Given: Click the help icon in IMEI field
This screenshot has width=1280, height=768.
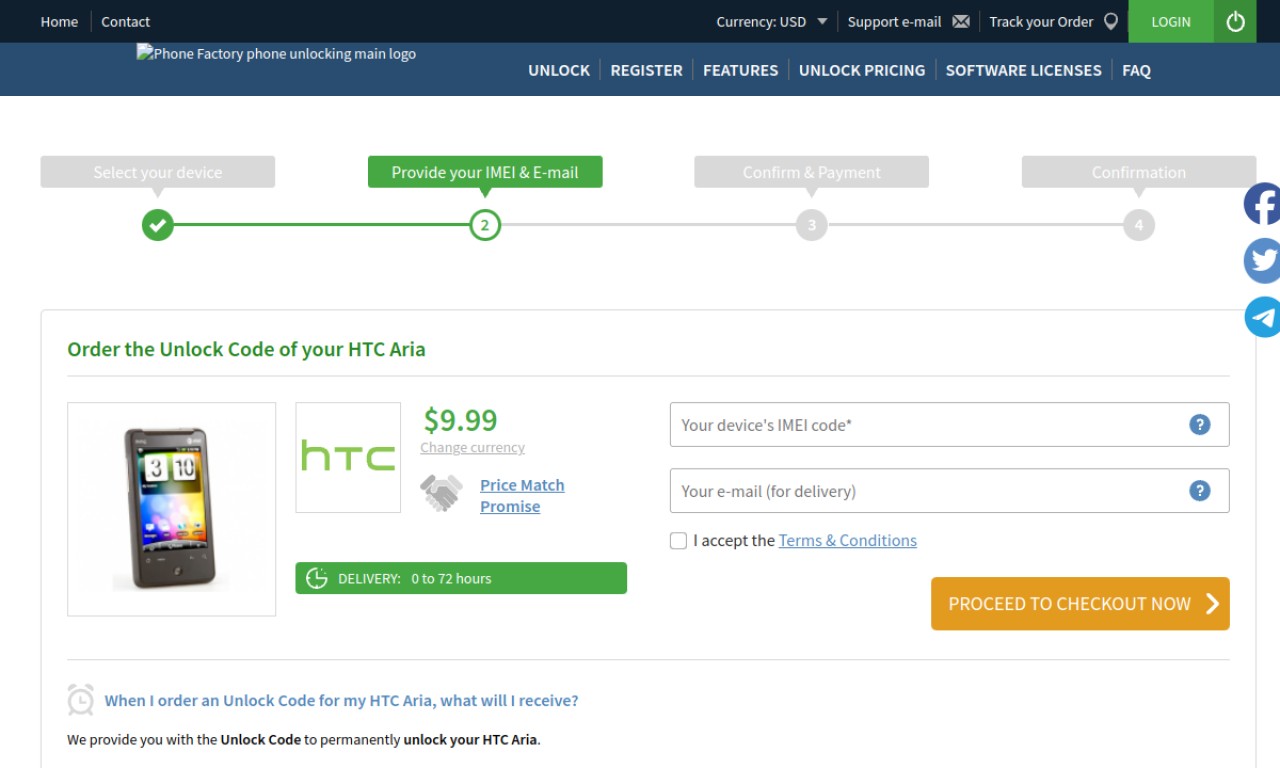Looking at the screenshot, I should (1200, 425).
